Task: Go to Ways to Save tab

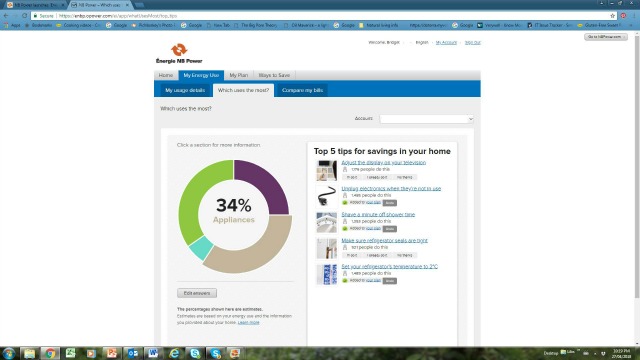Action: point(274,75)
